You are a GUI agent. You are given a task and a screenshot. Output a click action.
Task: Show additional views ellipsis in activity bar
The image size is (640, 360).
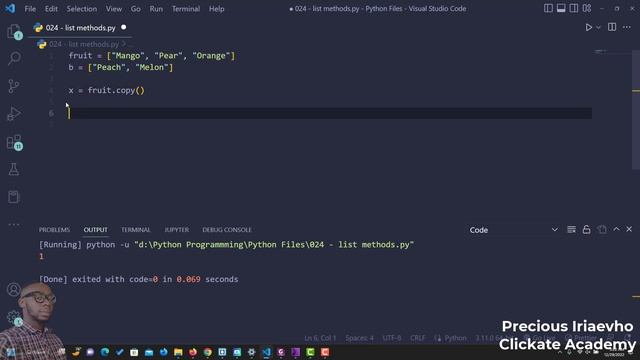14,224
